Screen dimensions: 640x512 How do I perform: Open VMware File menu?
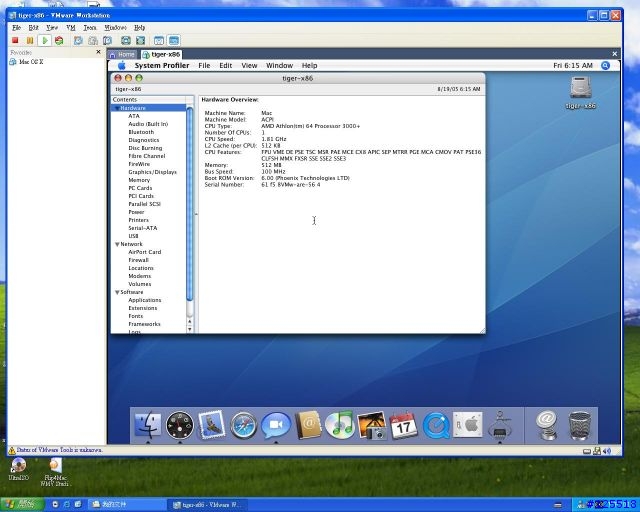[x=16, y=28]
